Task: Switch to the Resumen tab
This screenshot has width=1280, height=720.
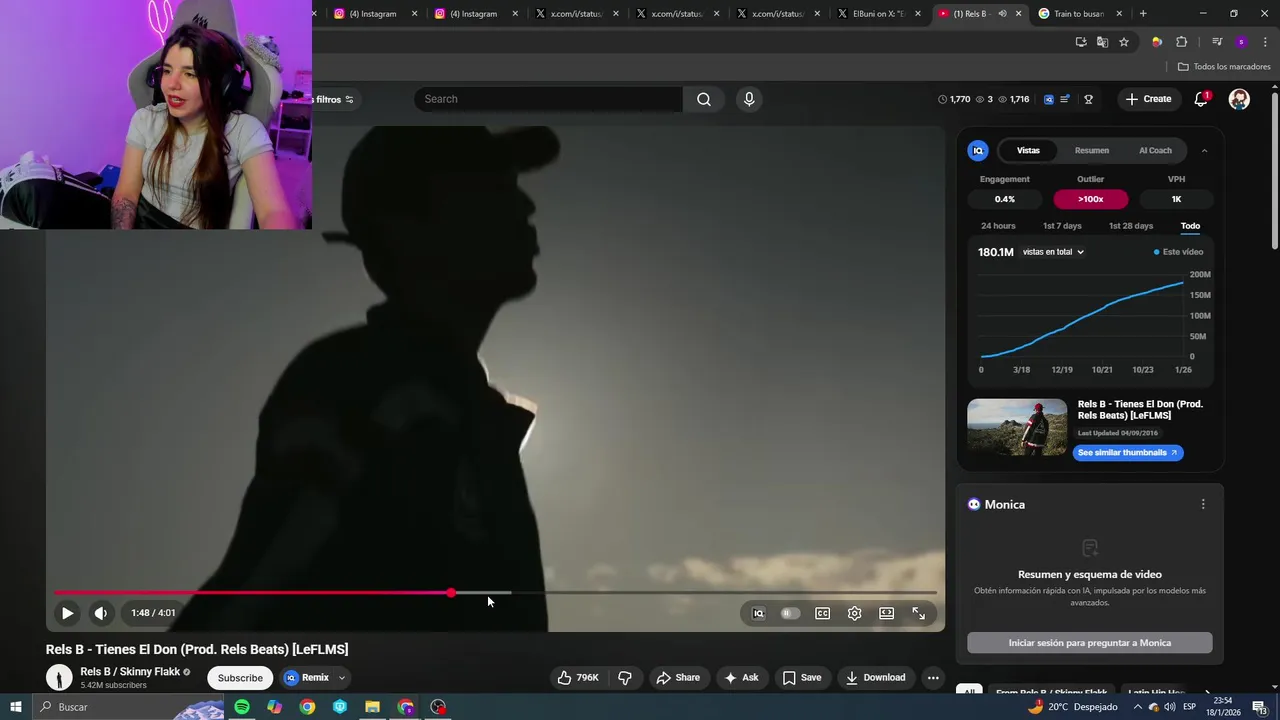Action: (1092, 150)
